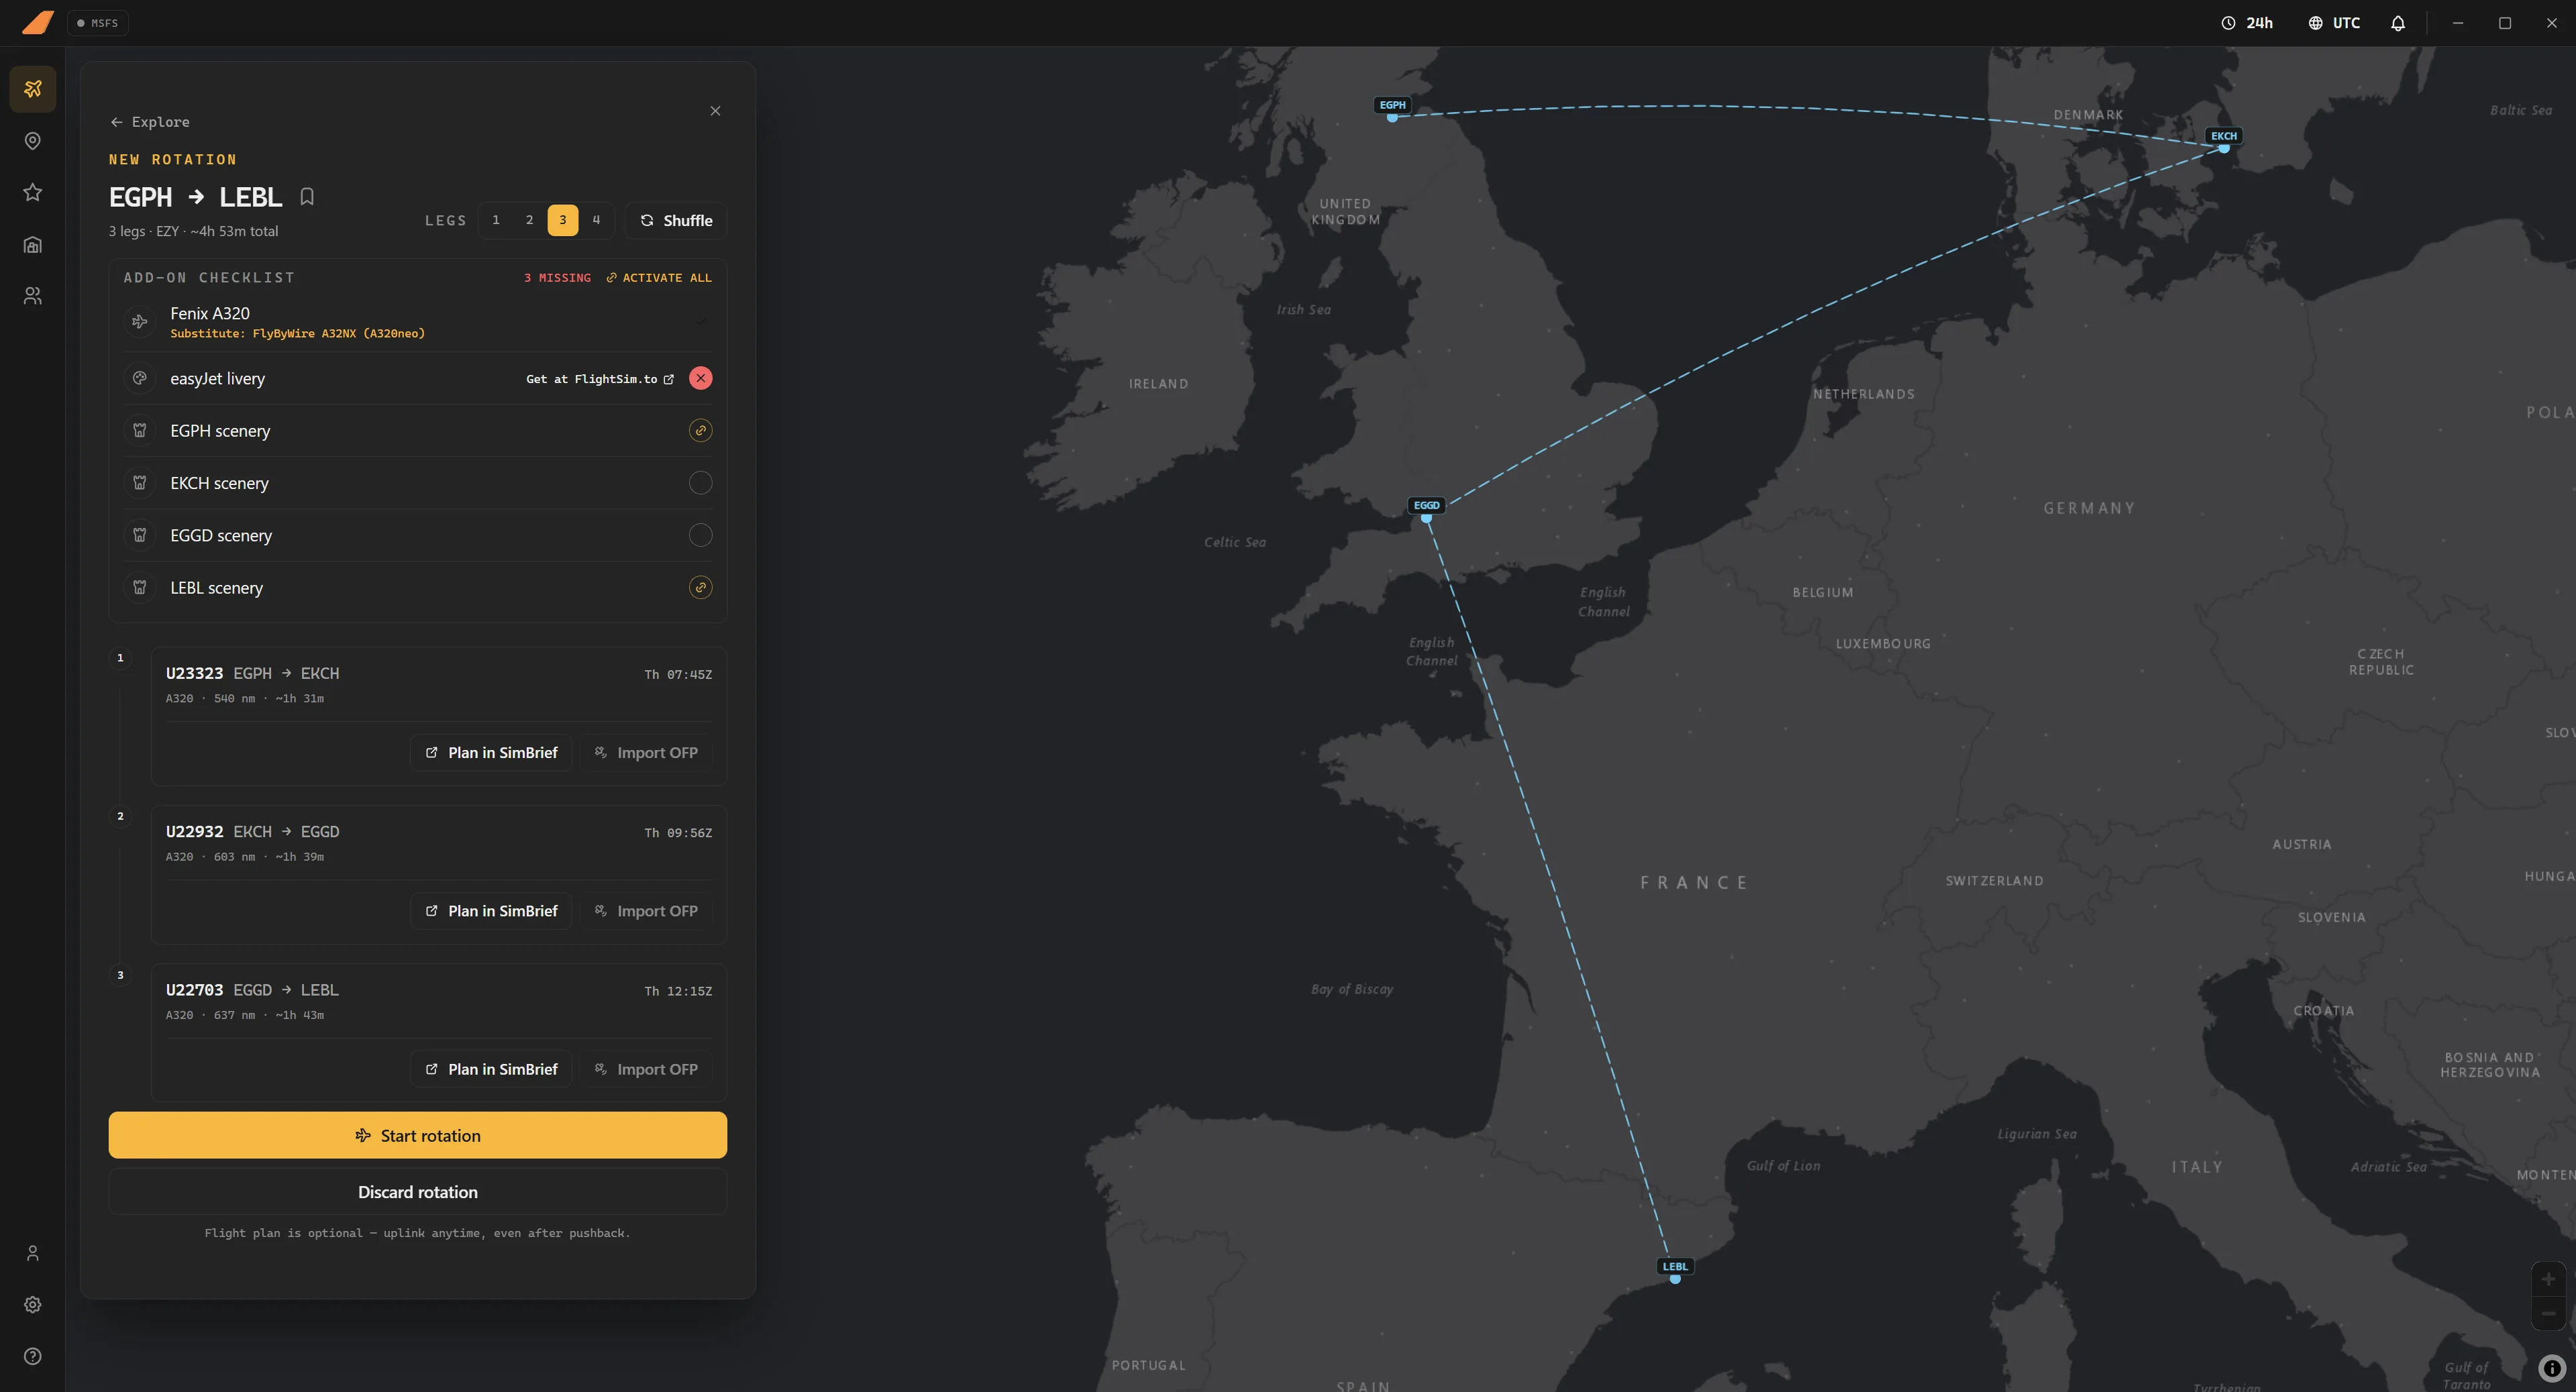Click Activate All add-ons
This screenshot has width=2576, height=1392.
click(659, 278)
